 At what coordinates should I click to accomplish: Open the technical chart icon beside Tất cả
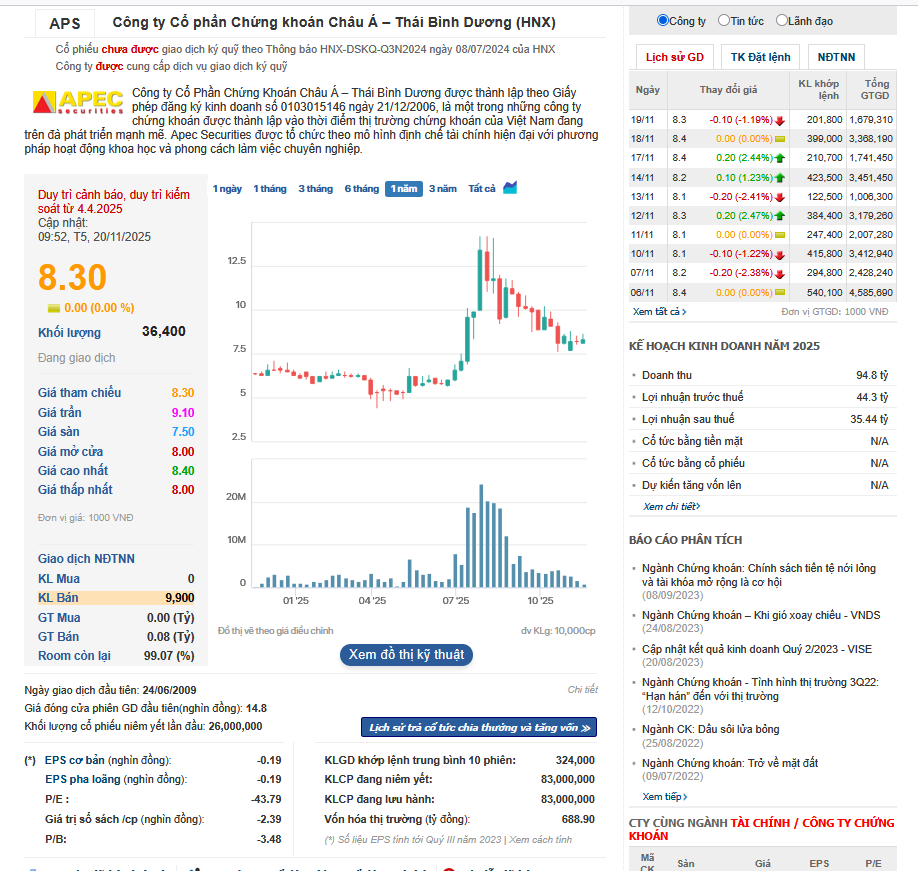coord(510,188)
